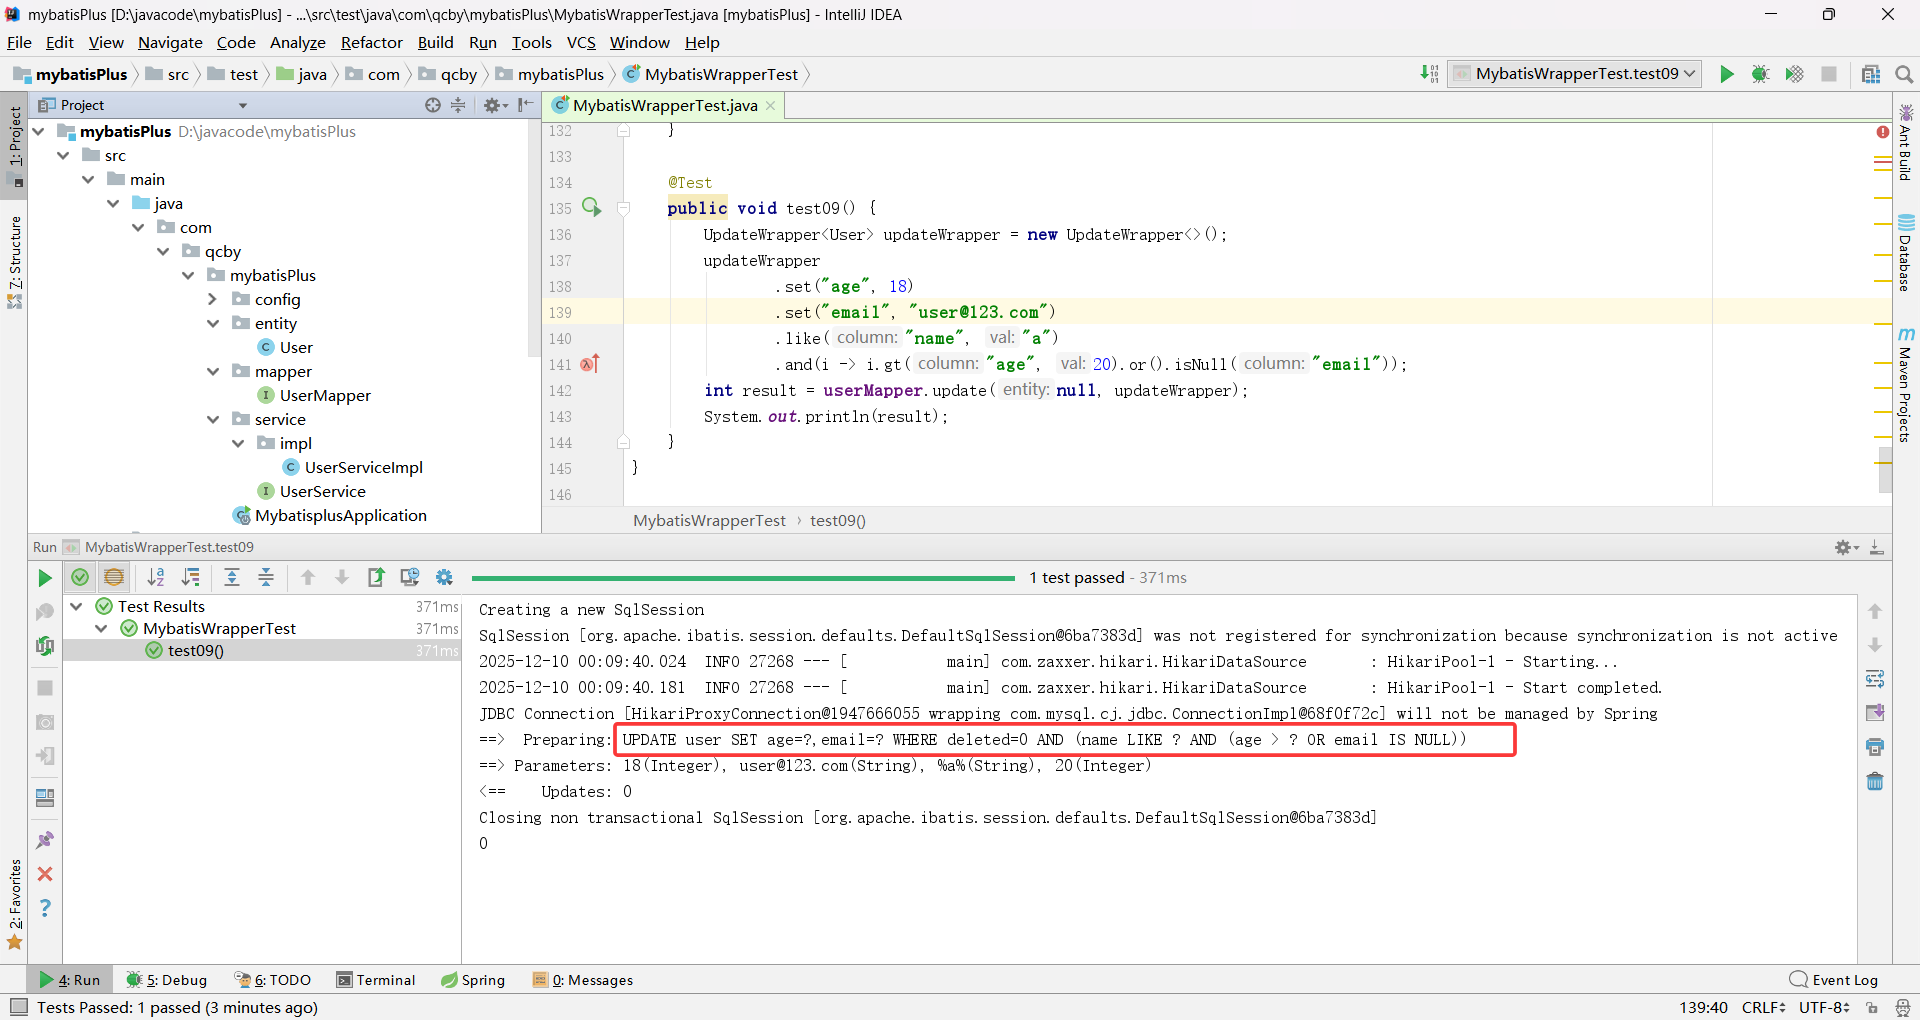1920x1020 pixels.
Task: Click run gutter icon at line 135
Action: click(591, 207)
